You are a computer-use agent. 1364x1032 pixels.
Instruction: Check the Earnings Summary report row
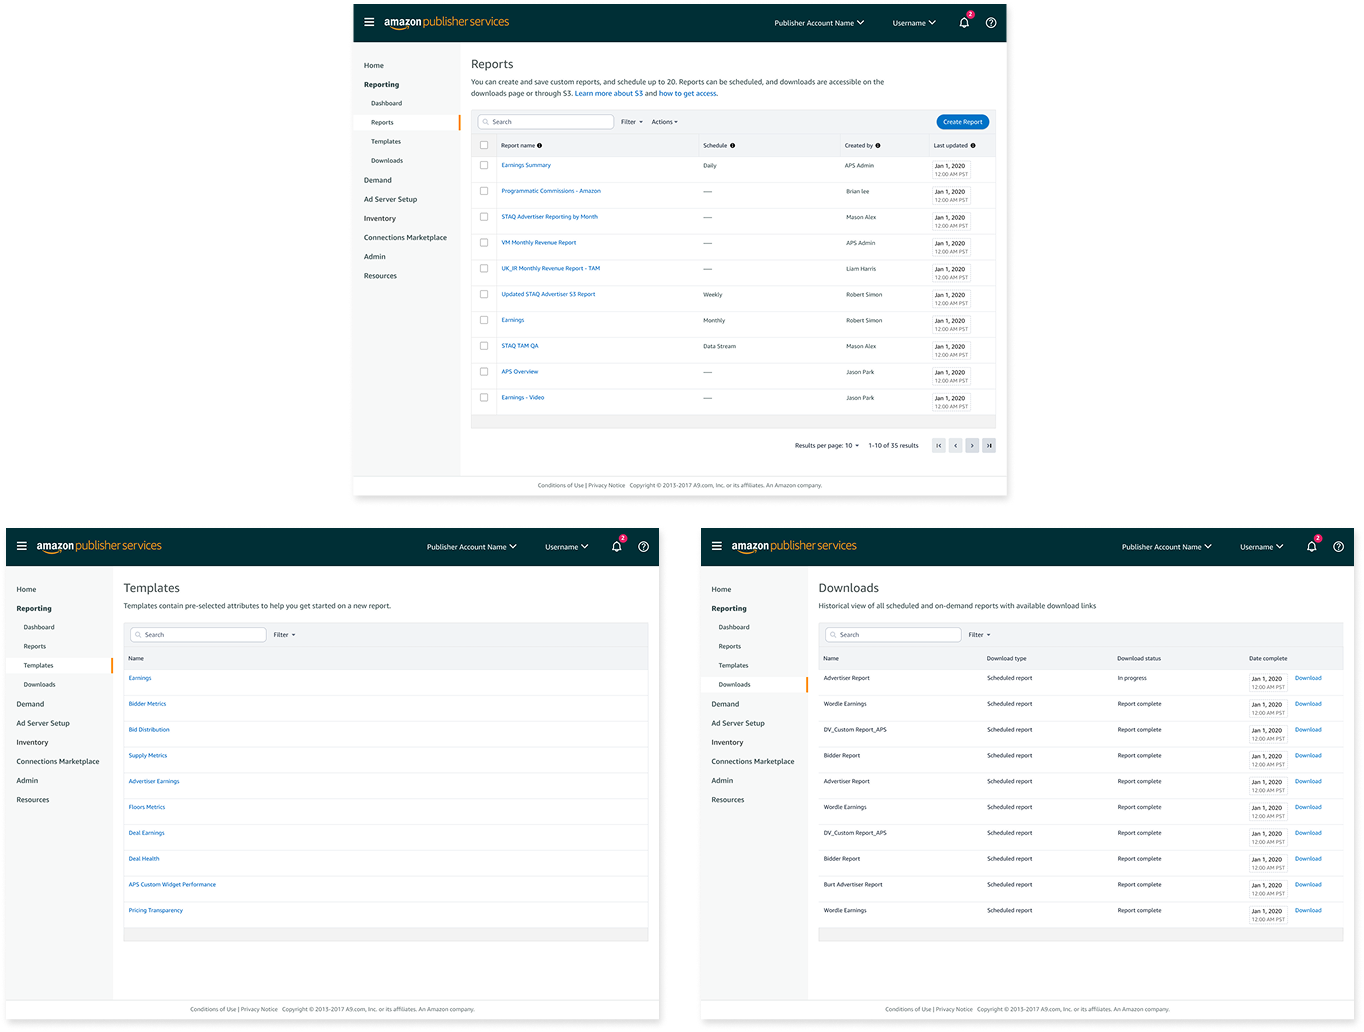point(484,165)
